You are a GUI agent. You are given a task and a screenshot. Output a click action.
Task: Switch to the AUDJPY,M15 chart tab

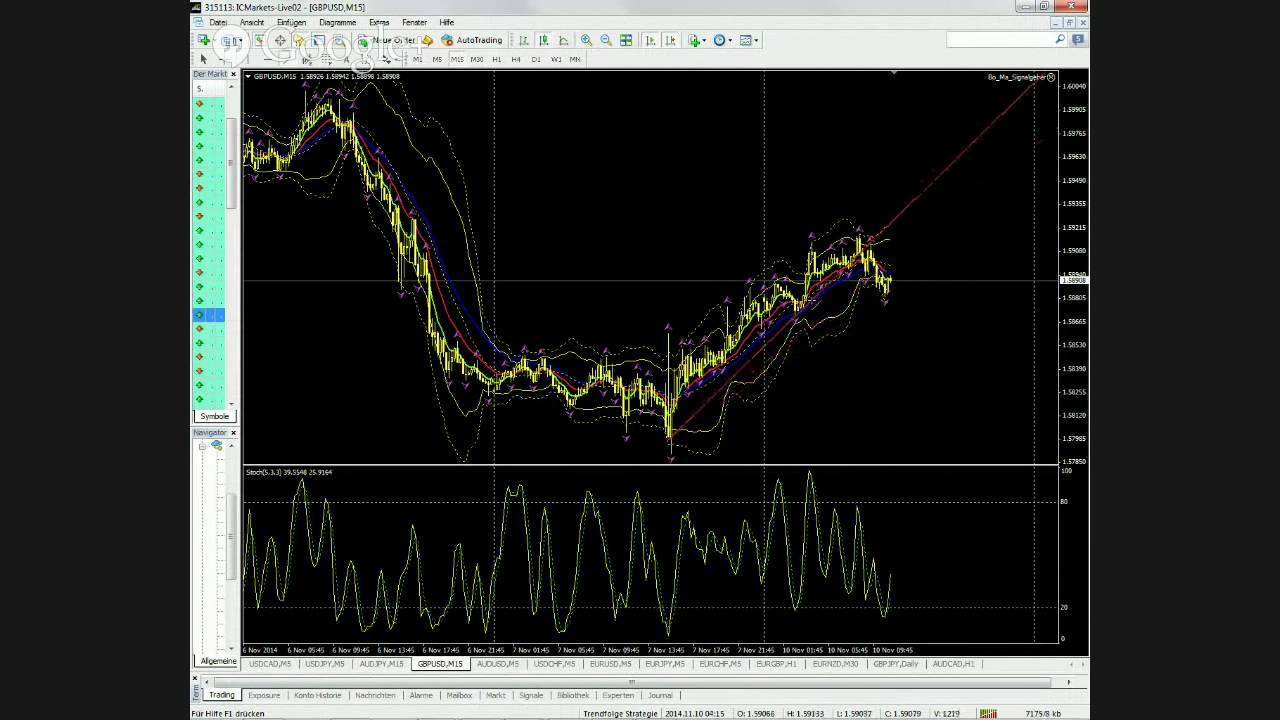382,664
